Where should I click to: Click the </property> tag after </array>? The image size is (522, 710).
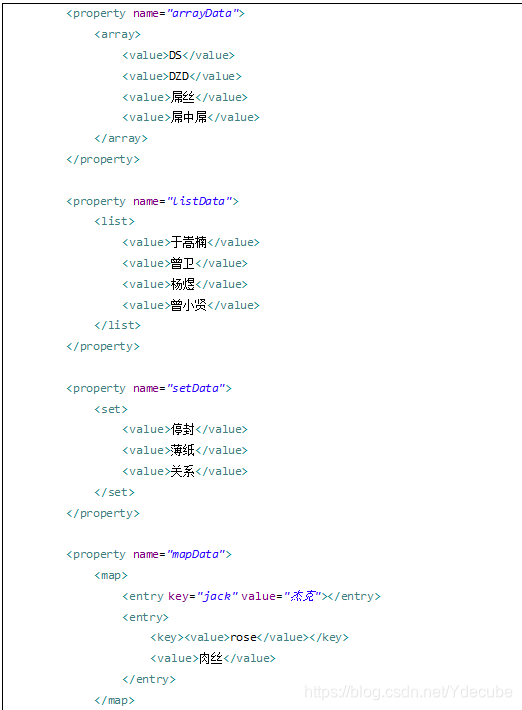click(x=103, y=159)
